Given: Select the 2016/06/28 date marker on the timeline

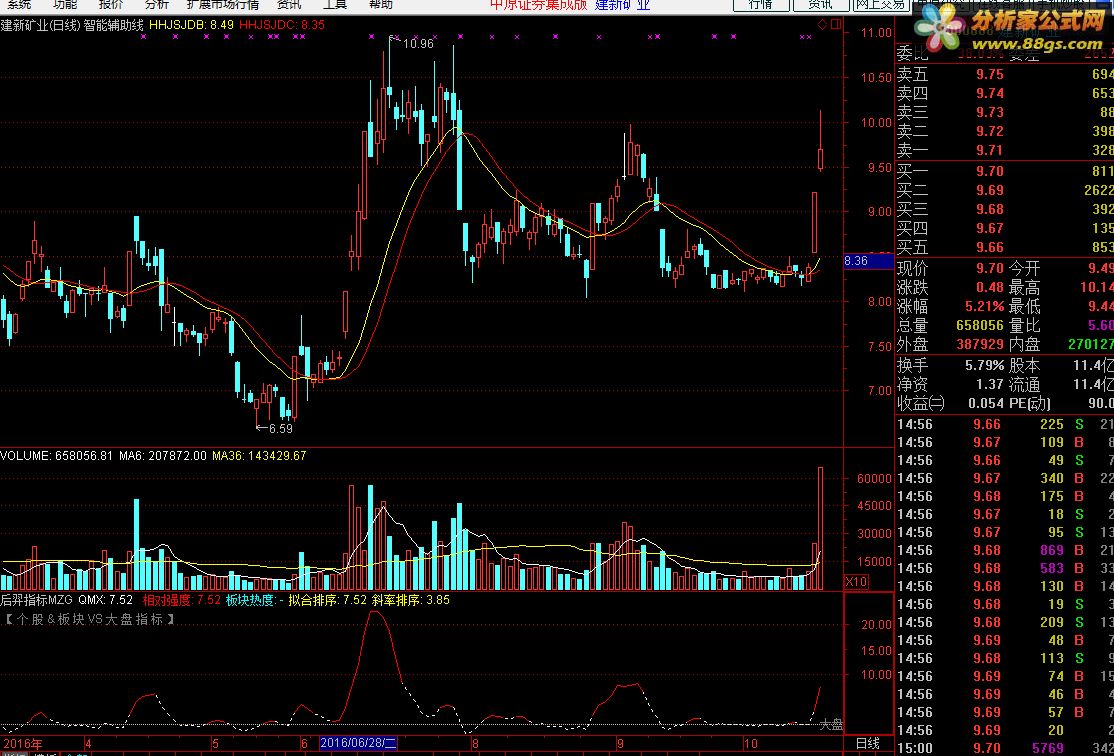Looking at the screenshot, I should coord(357,742).
